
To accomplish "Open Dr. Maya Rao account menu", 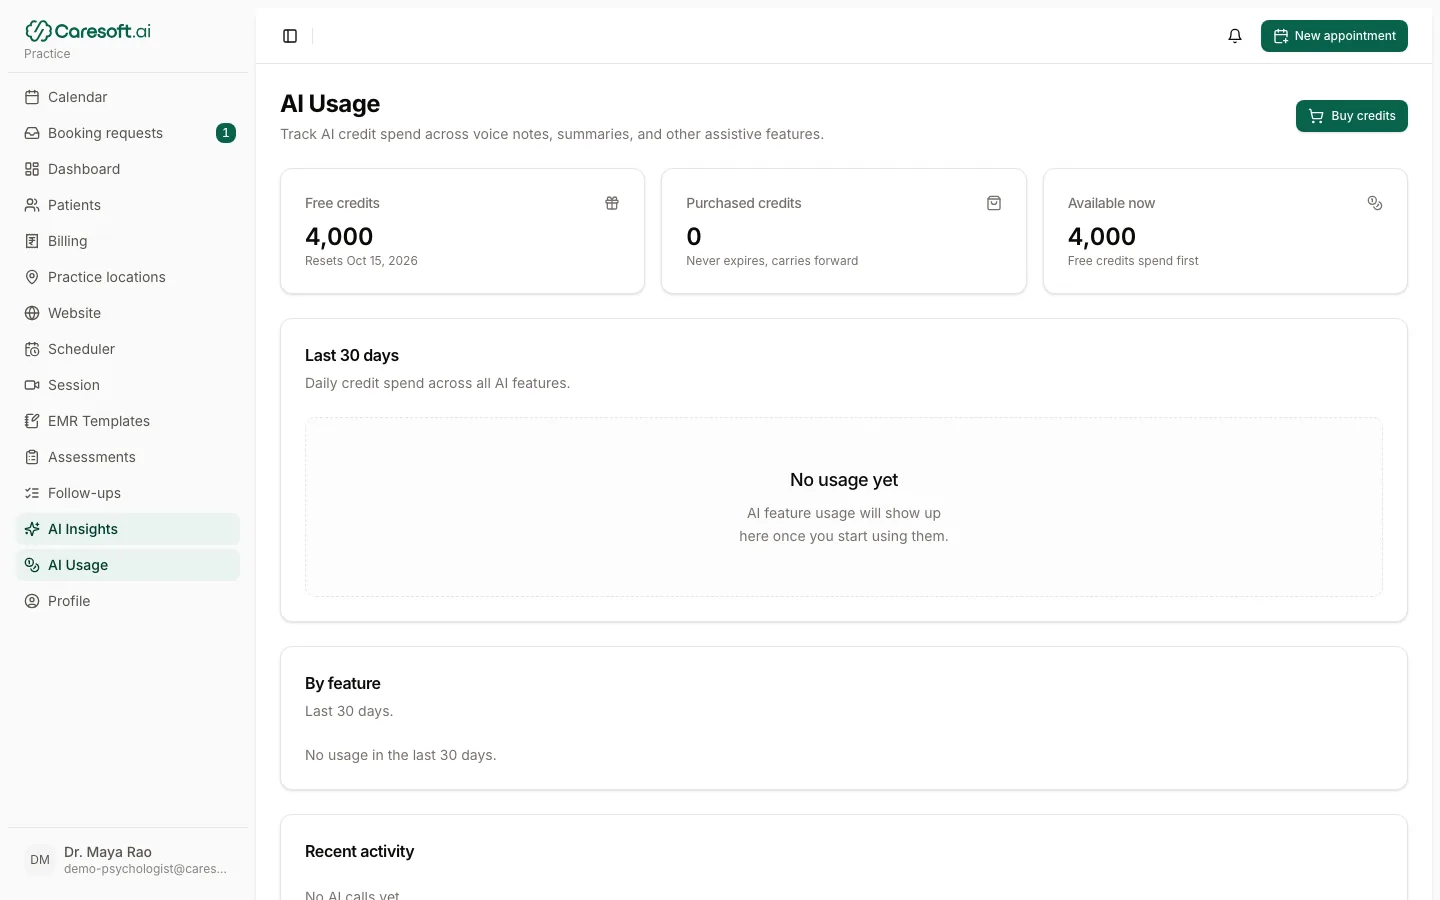I will [x=128, y=860].
